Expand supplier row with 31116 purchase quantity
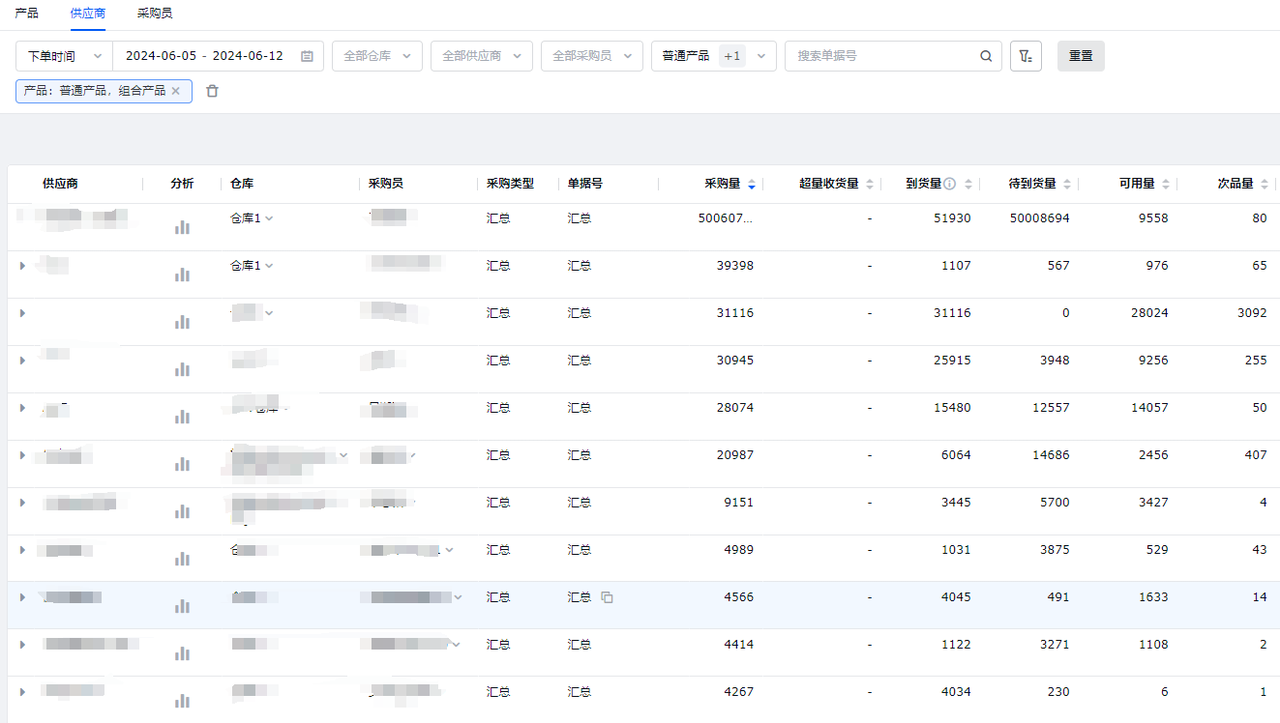This screenshot has height=723, width=1280. click(22, 313)
